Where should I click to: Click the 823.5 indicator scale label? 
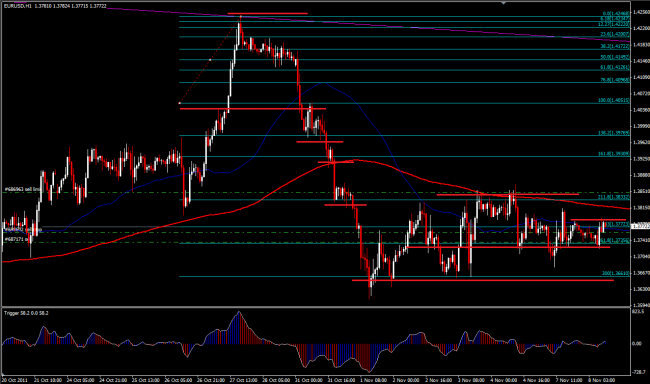638,311
